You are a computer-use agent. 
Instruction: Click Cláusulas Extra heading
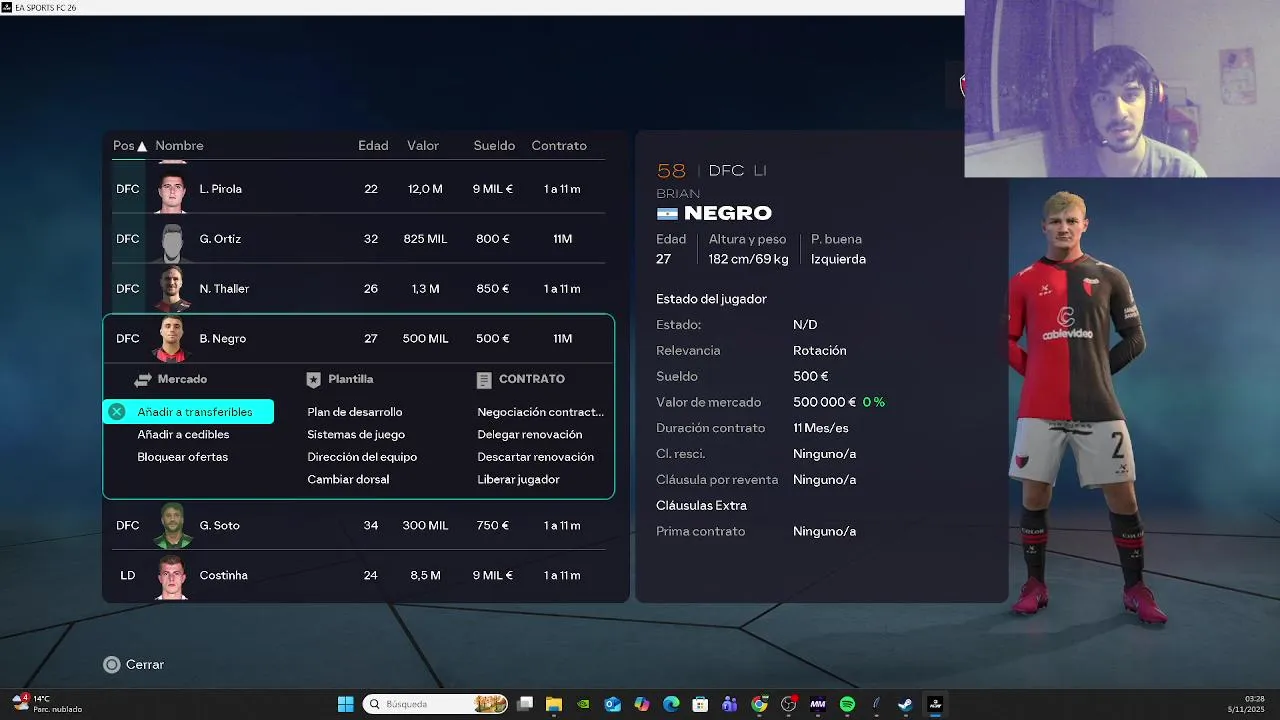point(701,506)
